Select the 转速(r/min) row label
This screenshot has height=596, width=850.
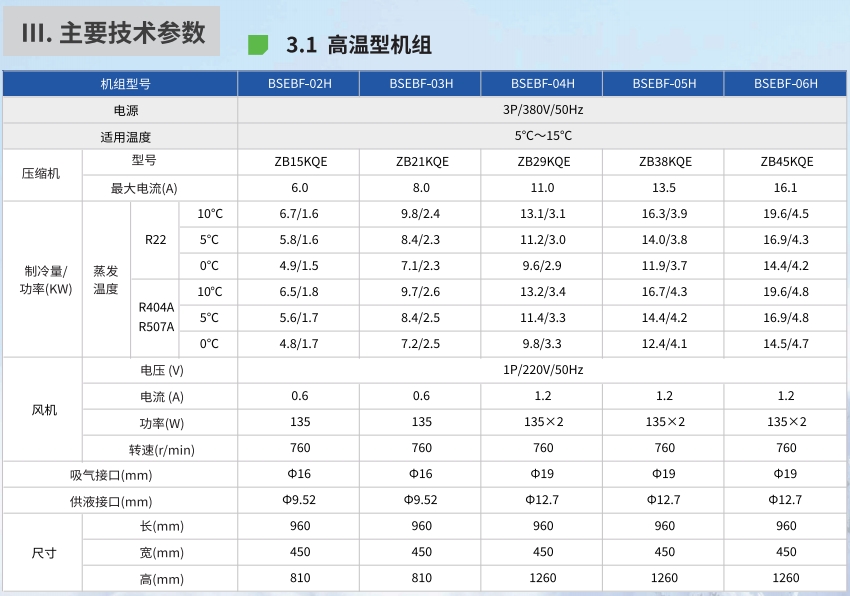click(161, 448)
